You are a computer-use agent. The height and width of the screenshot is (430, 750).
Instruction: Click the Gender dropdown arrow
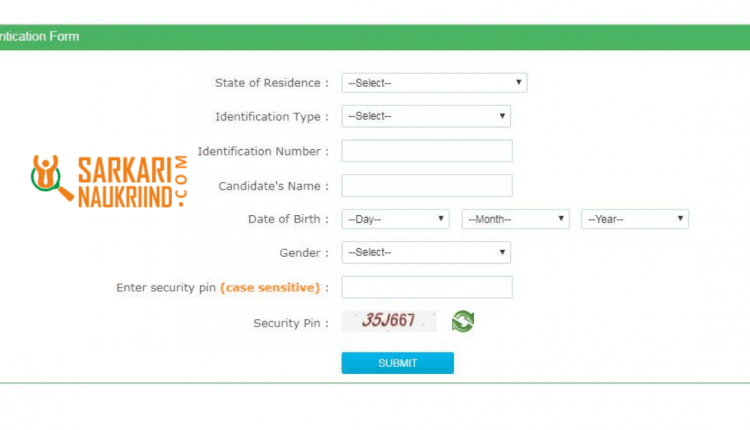coord(502,252)
